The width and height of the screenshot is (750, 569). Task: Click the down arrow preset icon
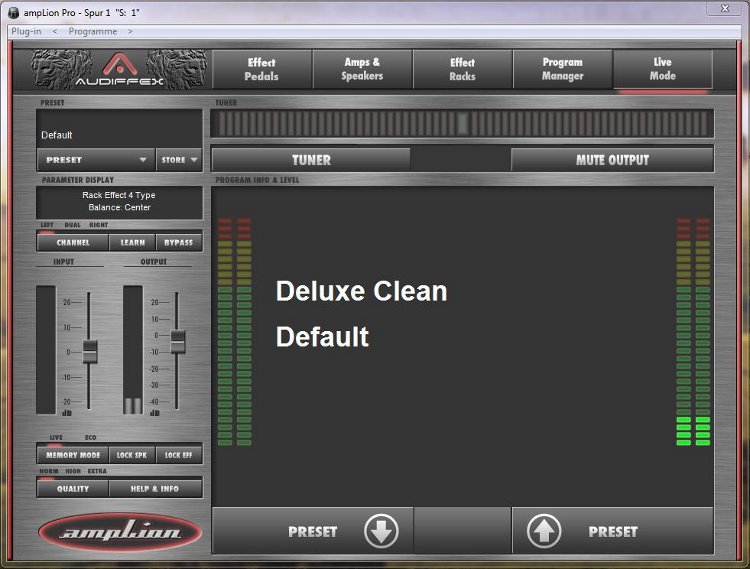click(x=381, y=531)
